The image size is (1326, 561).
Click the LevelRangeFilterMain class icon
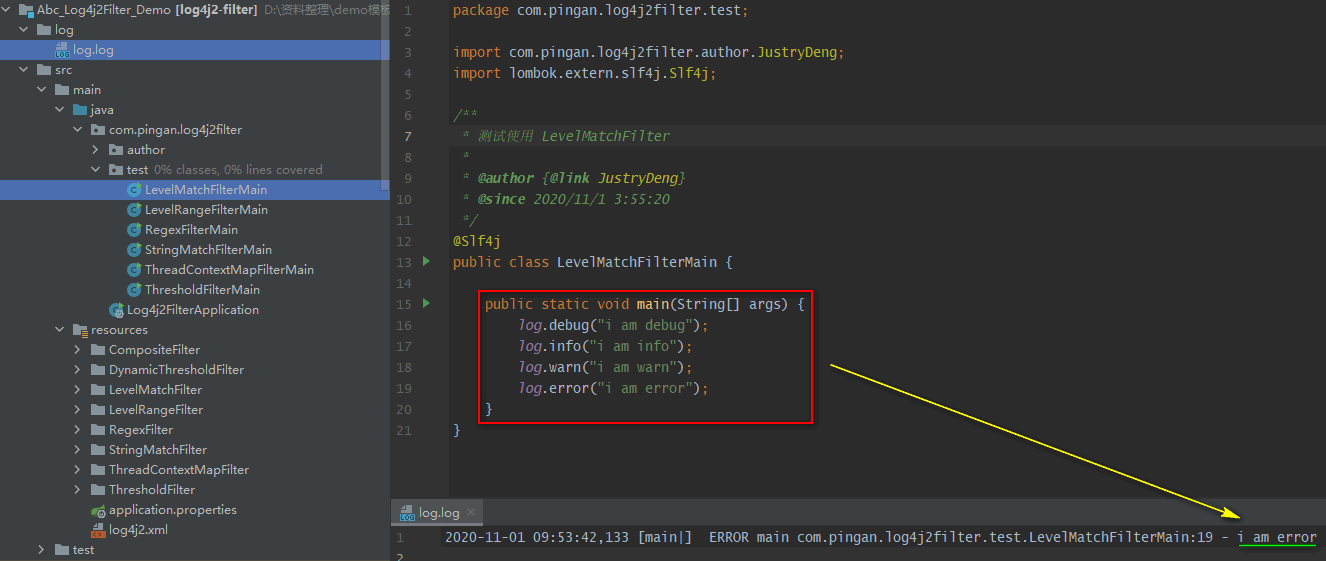(x=134, y=210)
